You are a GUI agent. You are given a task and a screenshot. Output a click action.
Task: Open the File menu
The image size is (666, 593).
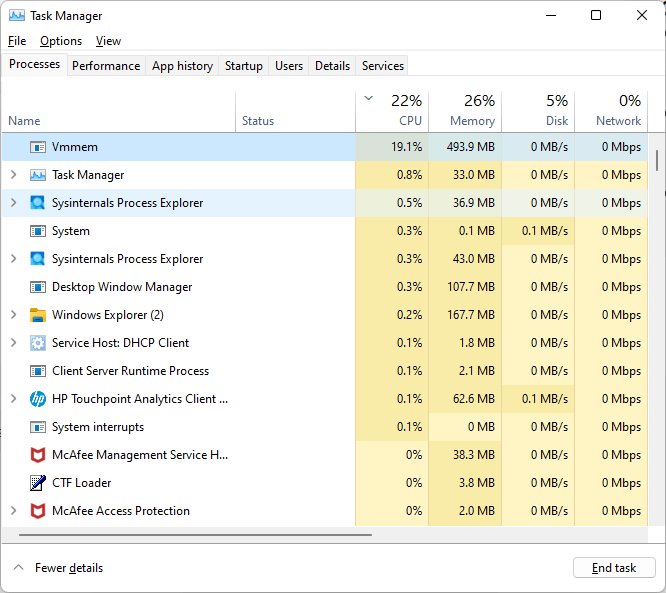point(17,41)
